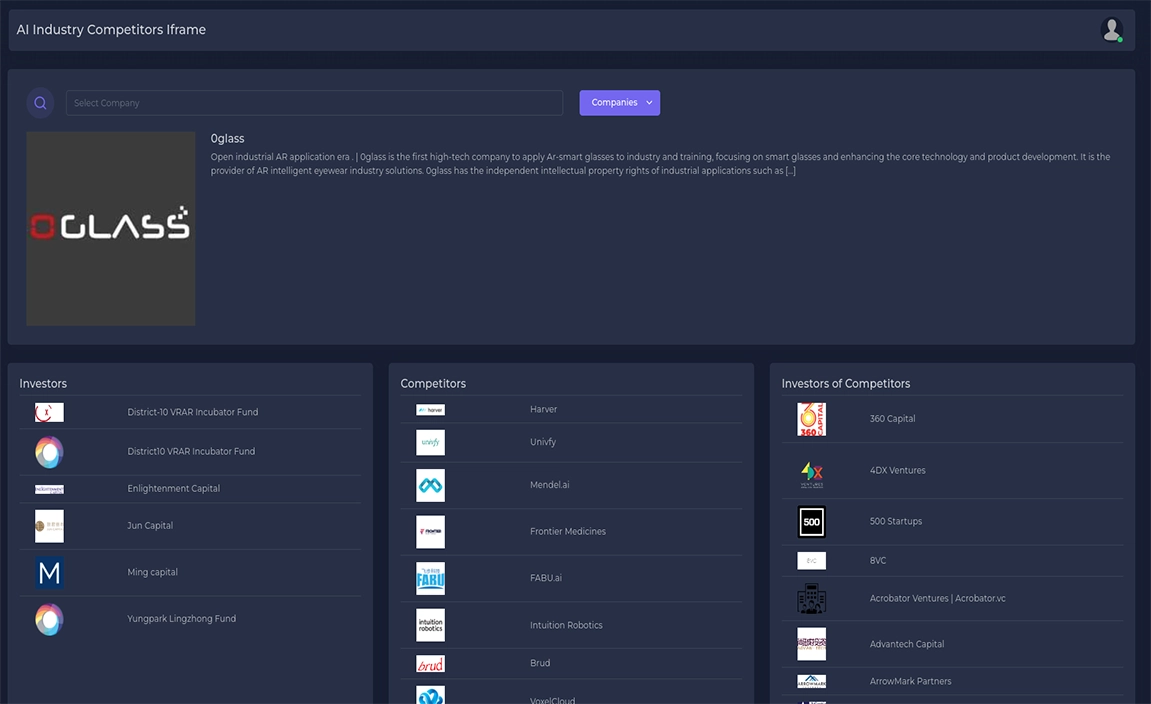1151x704 pixels.
Task: Open the Harver competitor entry
Action: (543, 410)
